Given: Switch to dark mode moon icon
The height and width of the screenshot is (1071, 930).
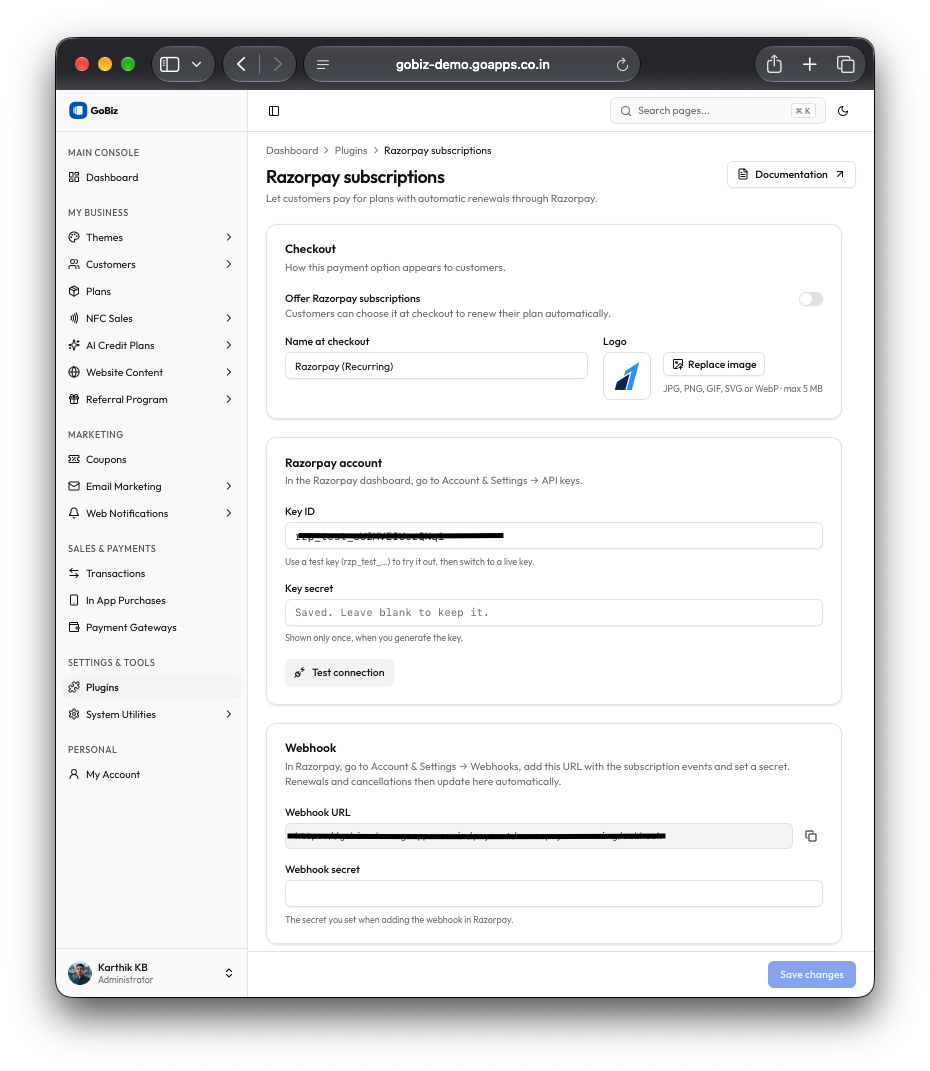Looking at the screenshot, I should (843, 111).
